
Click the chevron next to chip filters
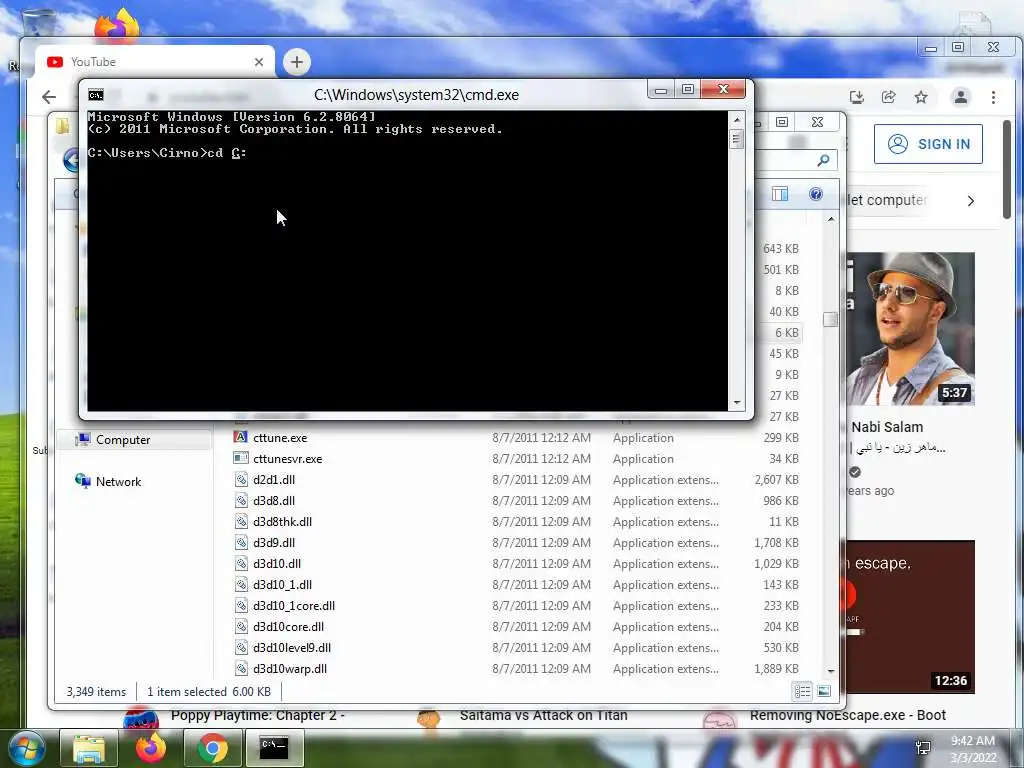pyautogui.click(x=970, y=200)
